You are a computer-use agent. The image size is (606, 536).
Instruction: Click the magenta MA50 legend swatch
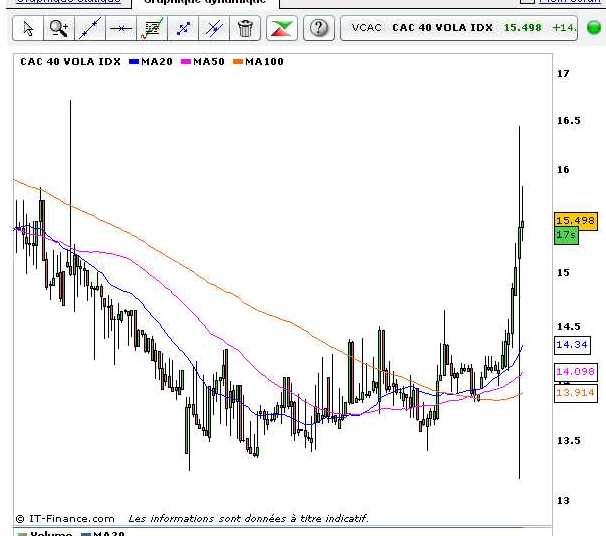click(x=186, y=62)
